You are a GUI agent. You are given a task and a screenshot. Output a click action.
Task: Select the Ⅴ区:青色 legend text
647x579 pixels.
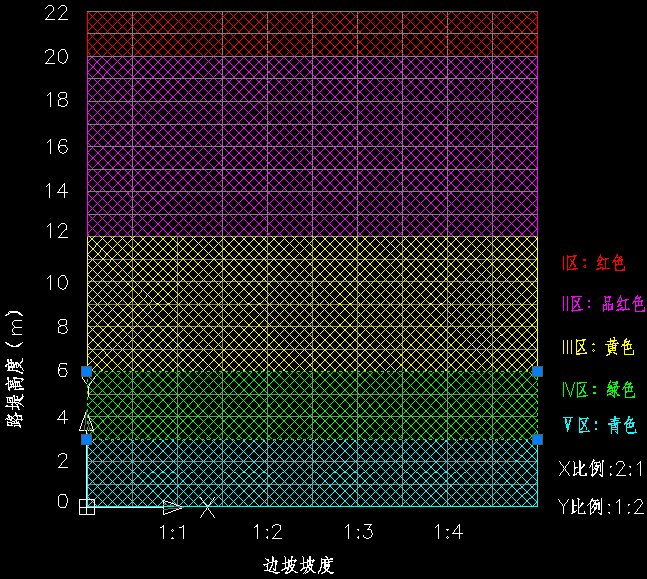click(x=598, y=426)
